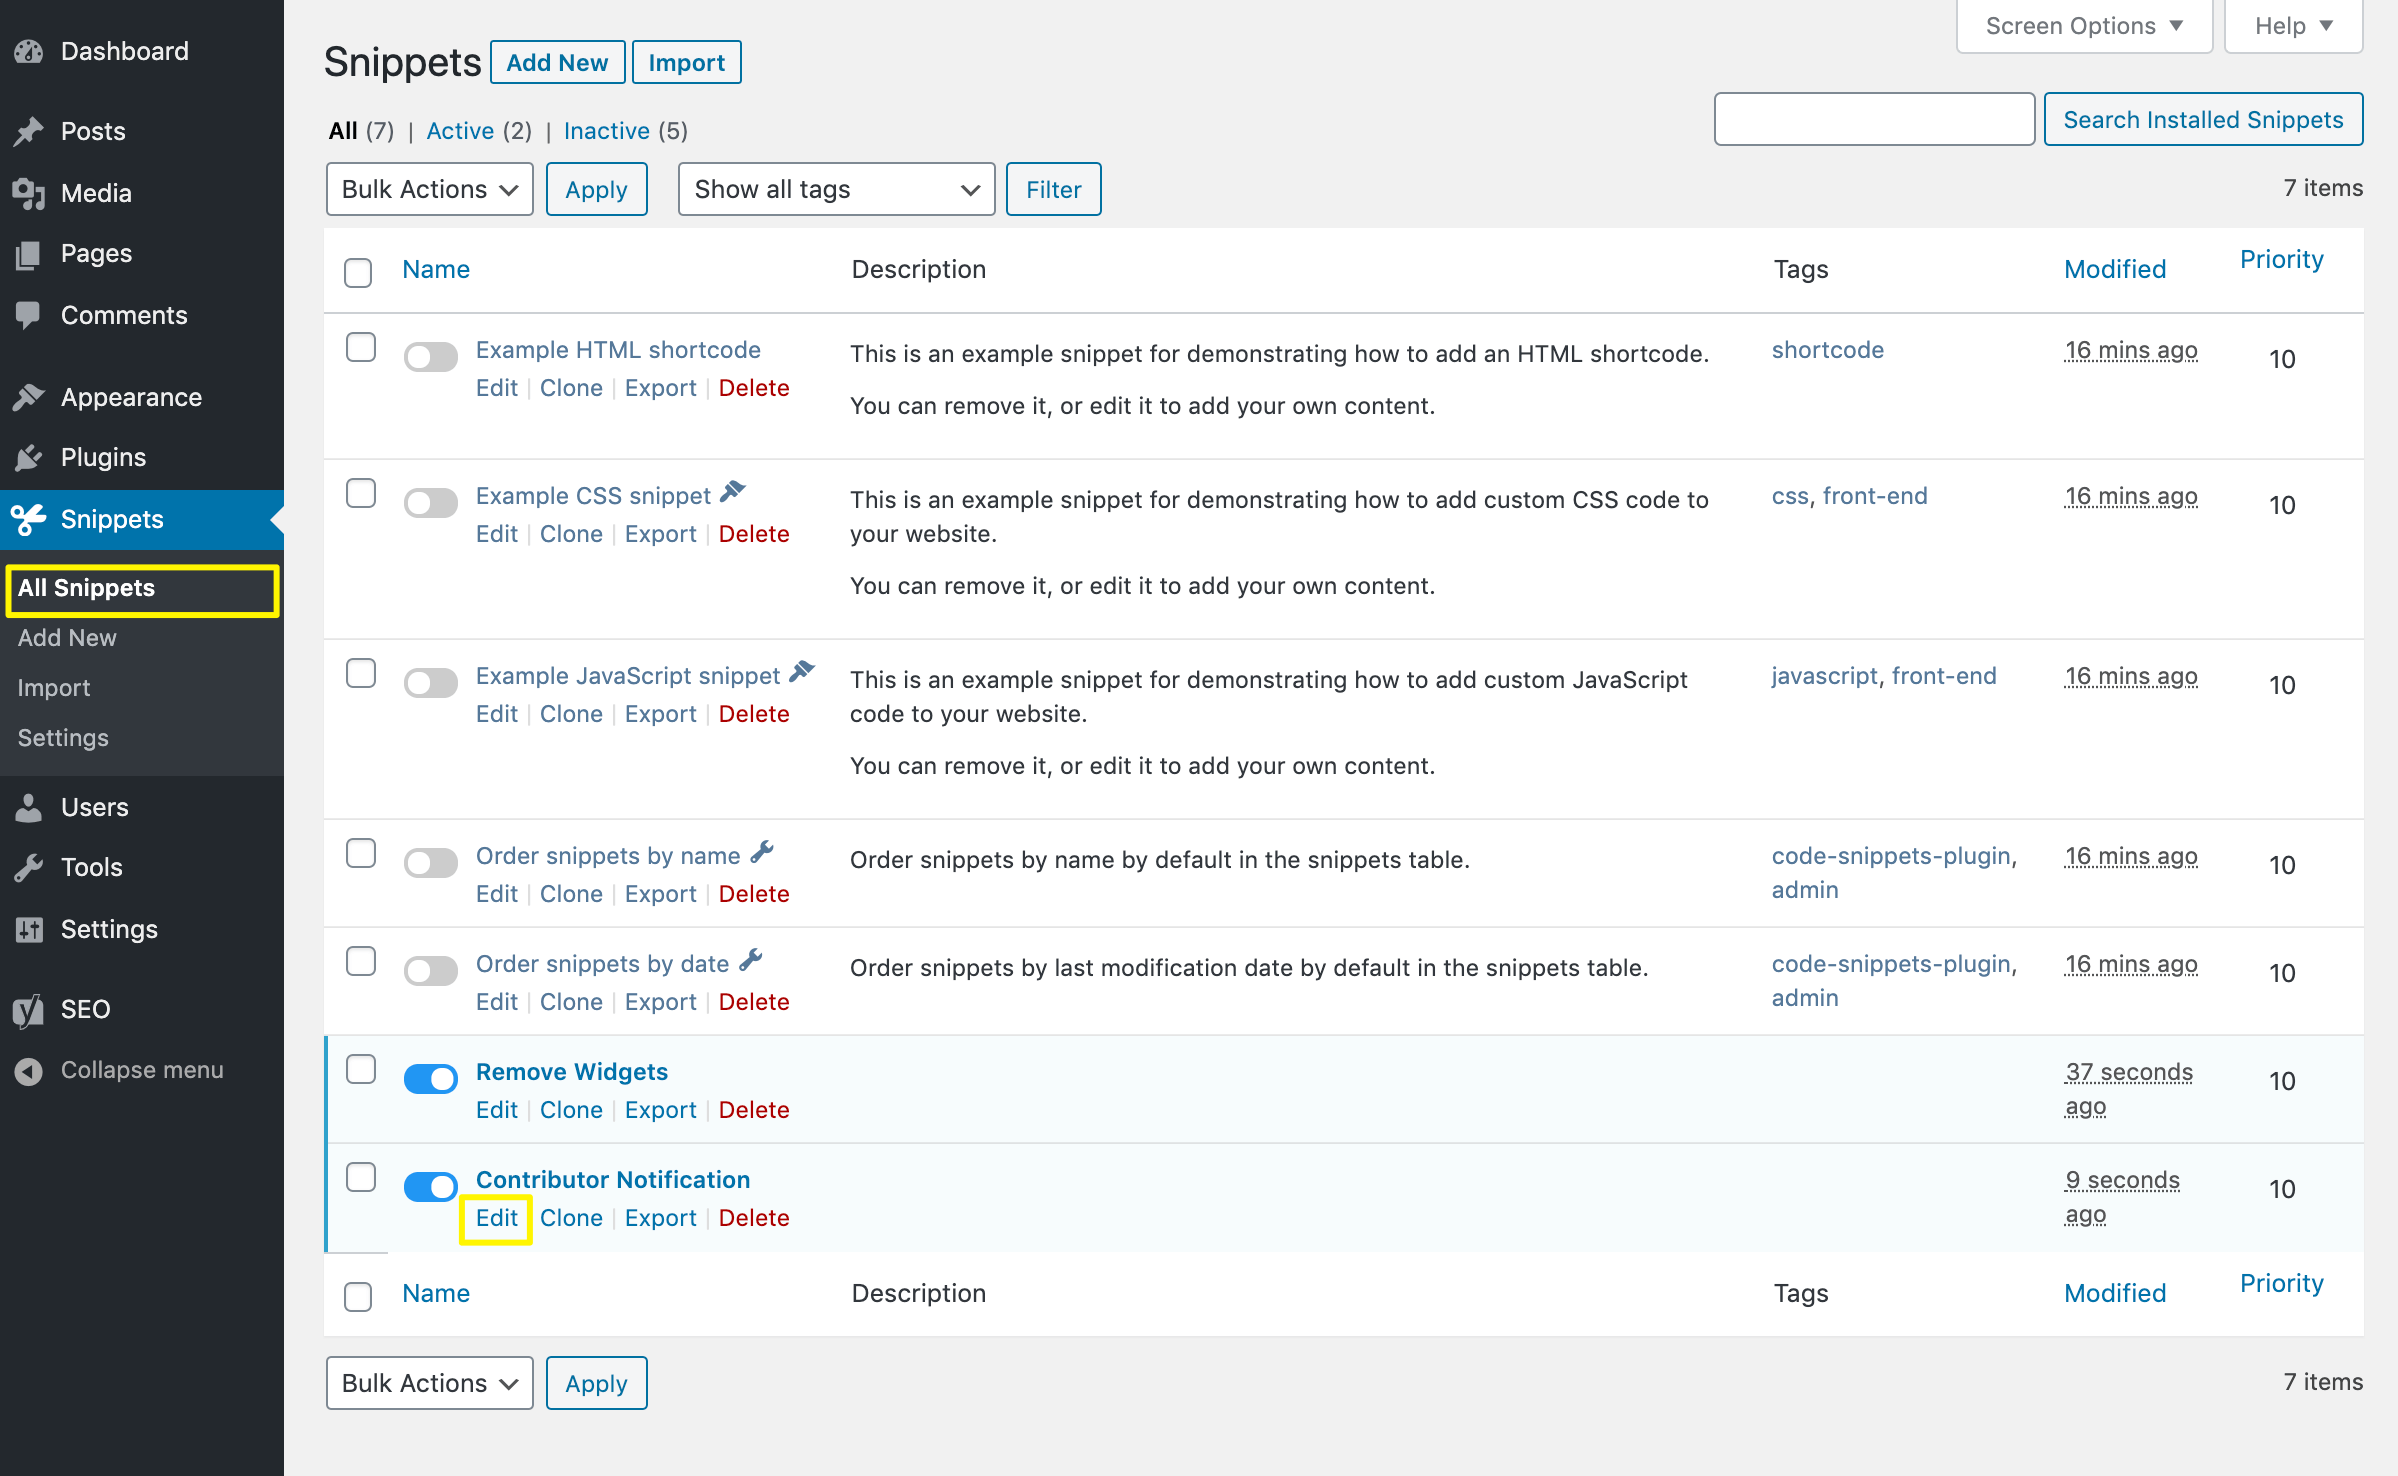The height and width of the screenshot is (1476, 2398).
Task: Click the Search Installed Snippets button
Action: pyautogui.click(x=2206, y=118)
